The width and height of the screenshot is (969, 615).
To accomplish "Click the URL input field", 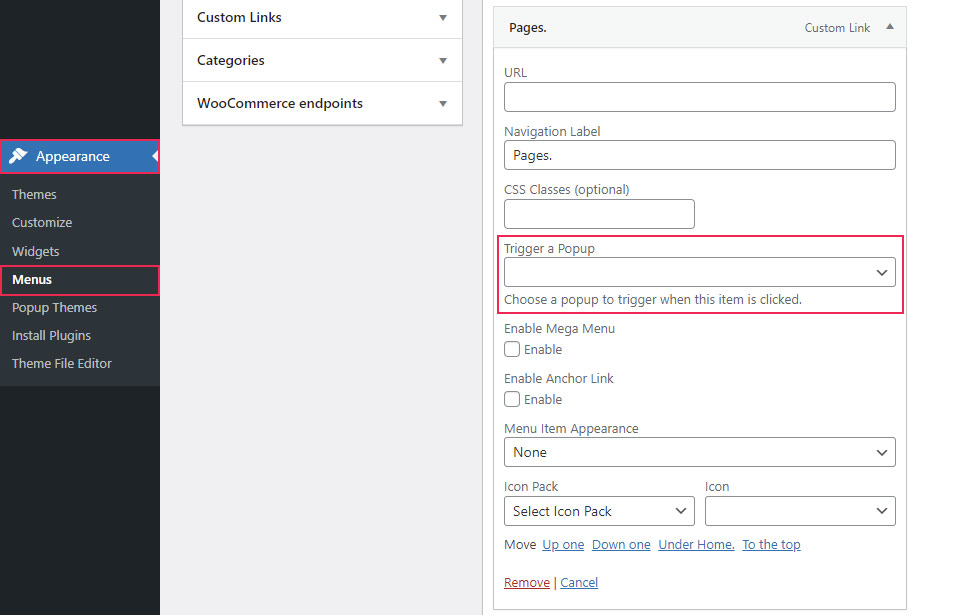I will click(x=699, y=97).
